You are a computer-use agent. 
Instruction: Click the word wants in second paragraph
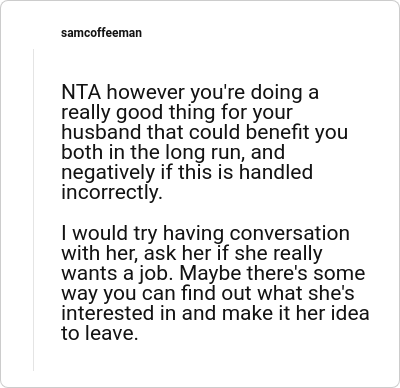pyautogui.click(x=90, y=274)
